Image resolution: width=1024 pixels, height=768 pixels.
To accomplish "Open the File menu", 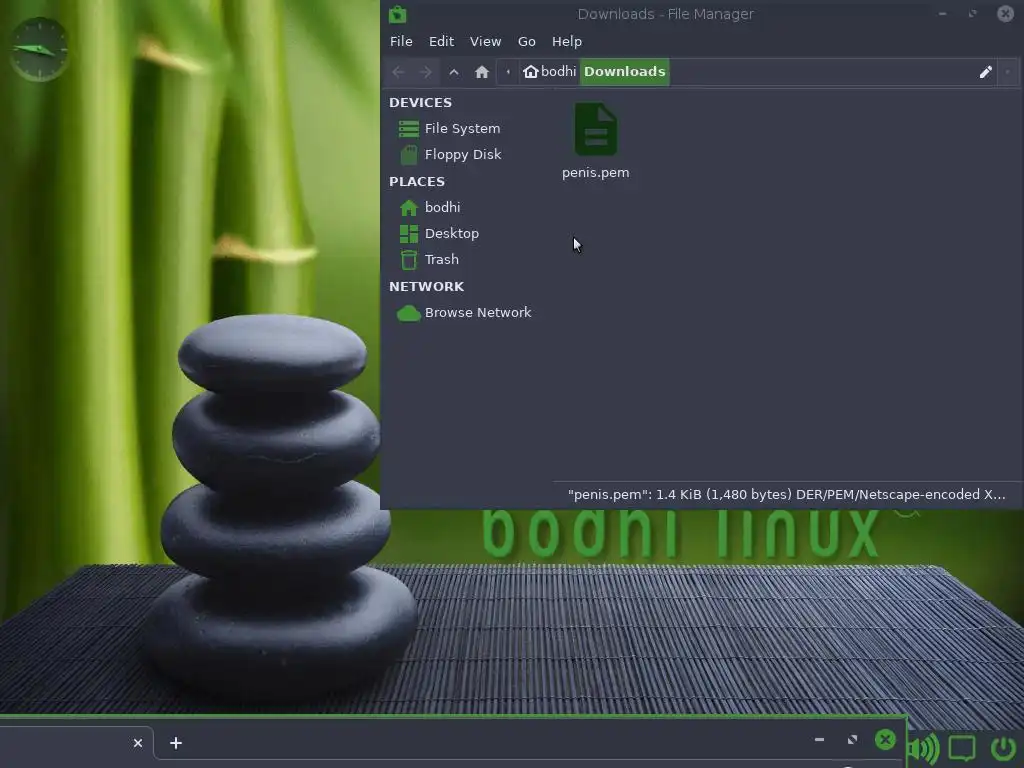I will click(401, 41).
